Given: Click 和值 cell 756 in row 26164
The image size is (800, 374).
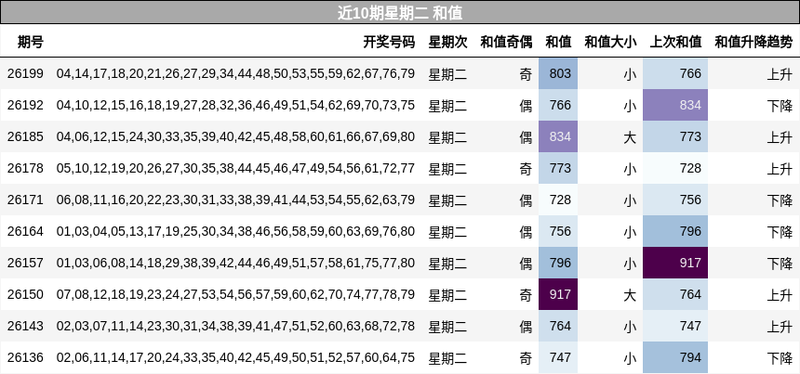Looking at the screenshot, I should (x=558, y=232).
